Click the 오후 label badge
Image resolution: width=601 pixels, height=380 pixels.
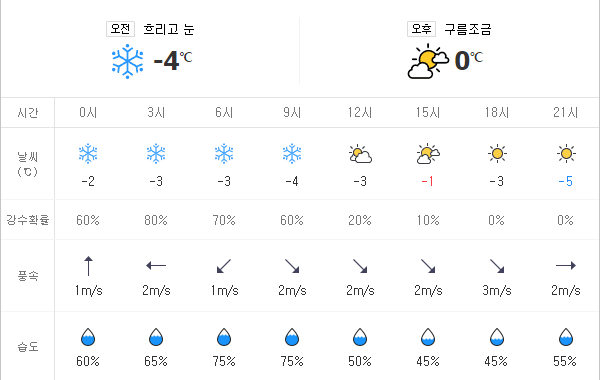coord(421,29)
